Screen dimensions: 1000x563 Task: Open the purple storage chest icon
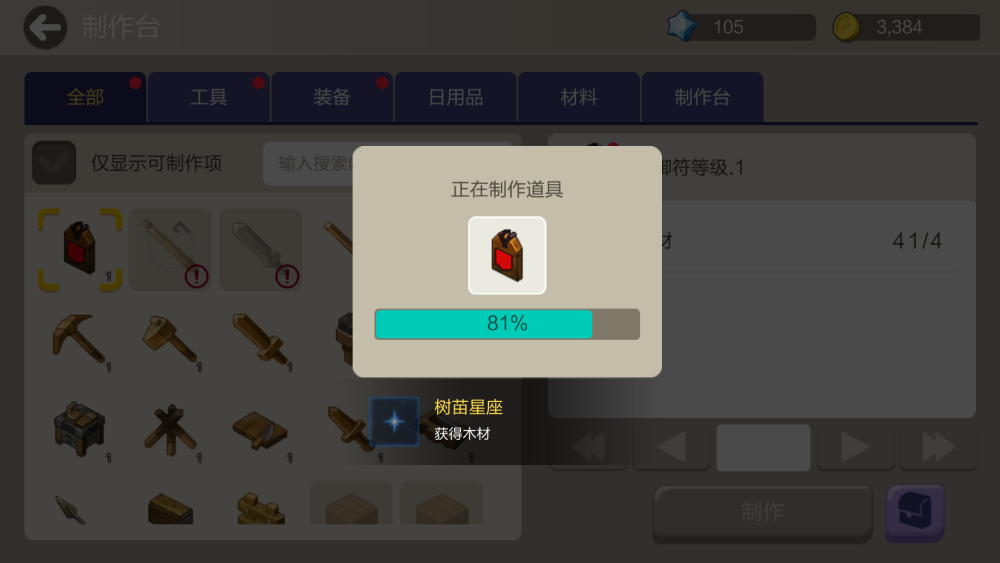point(915,513)
